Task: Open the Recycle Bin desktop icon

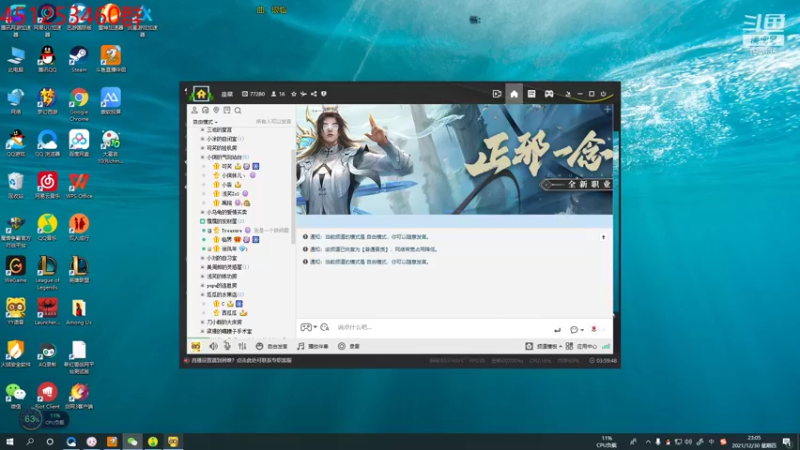Action: [16, 186]
